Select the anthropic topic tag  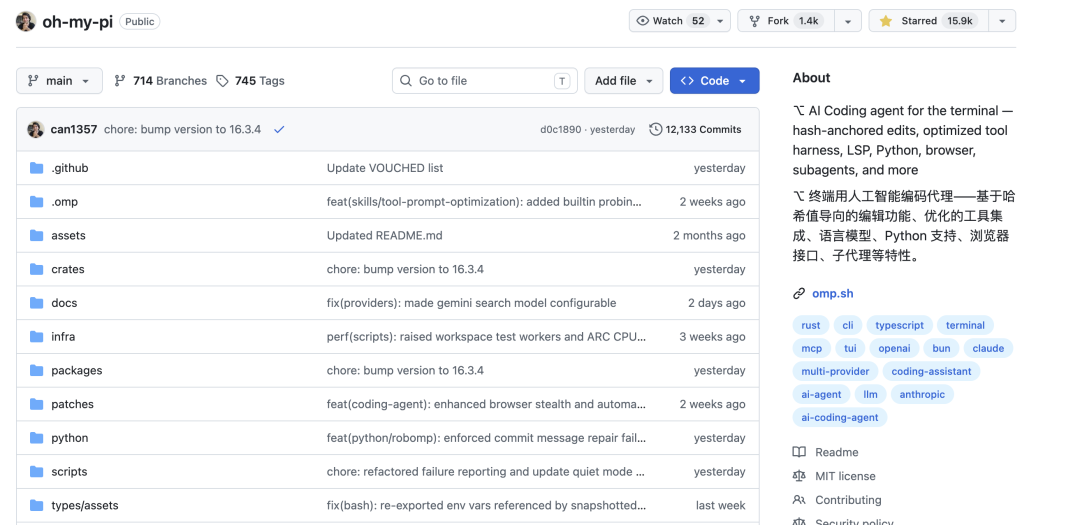coord(922,395)
